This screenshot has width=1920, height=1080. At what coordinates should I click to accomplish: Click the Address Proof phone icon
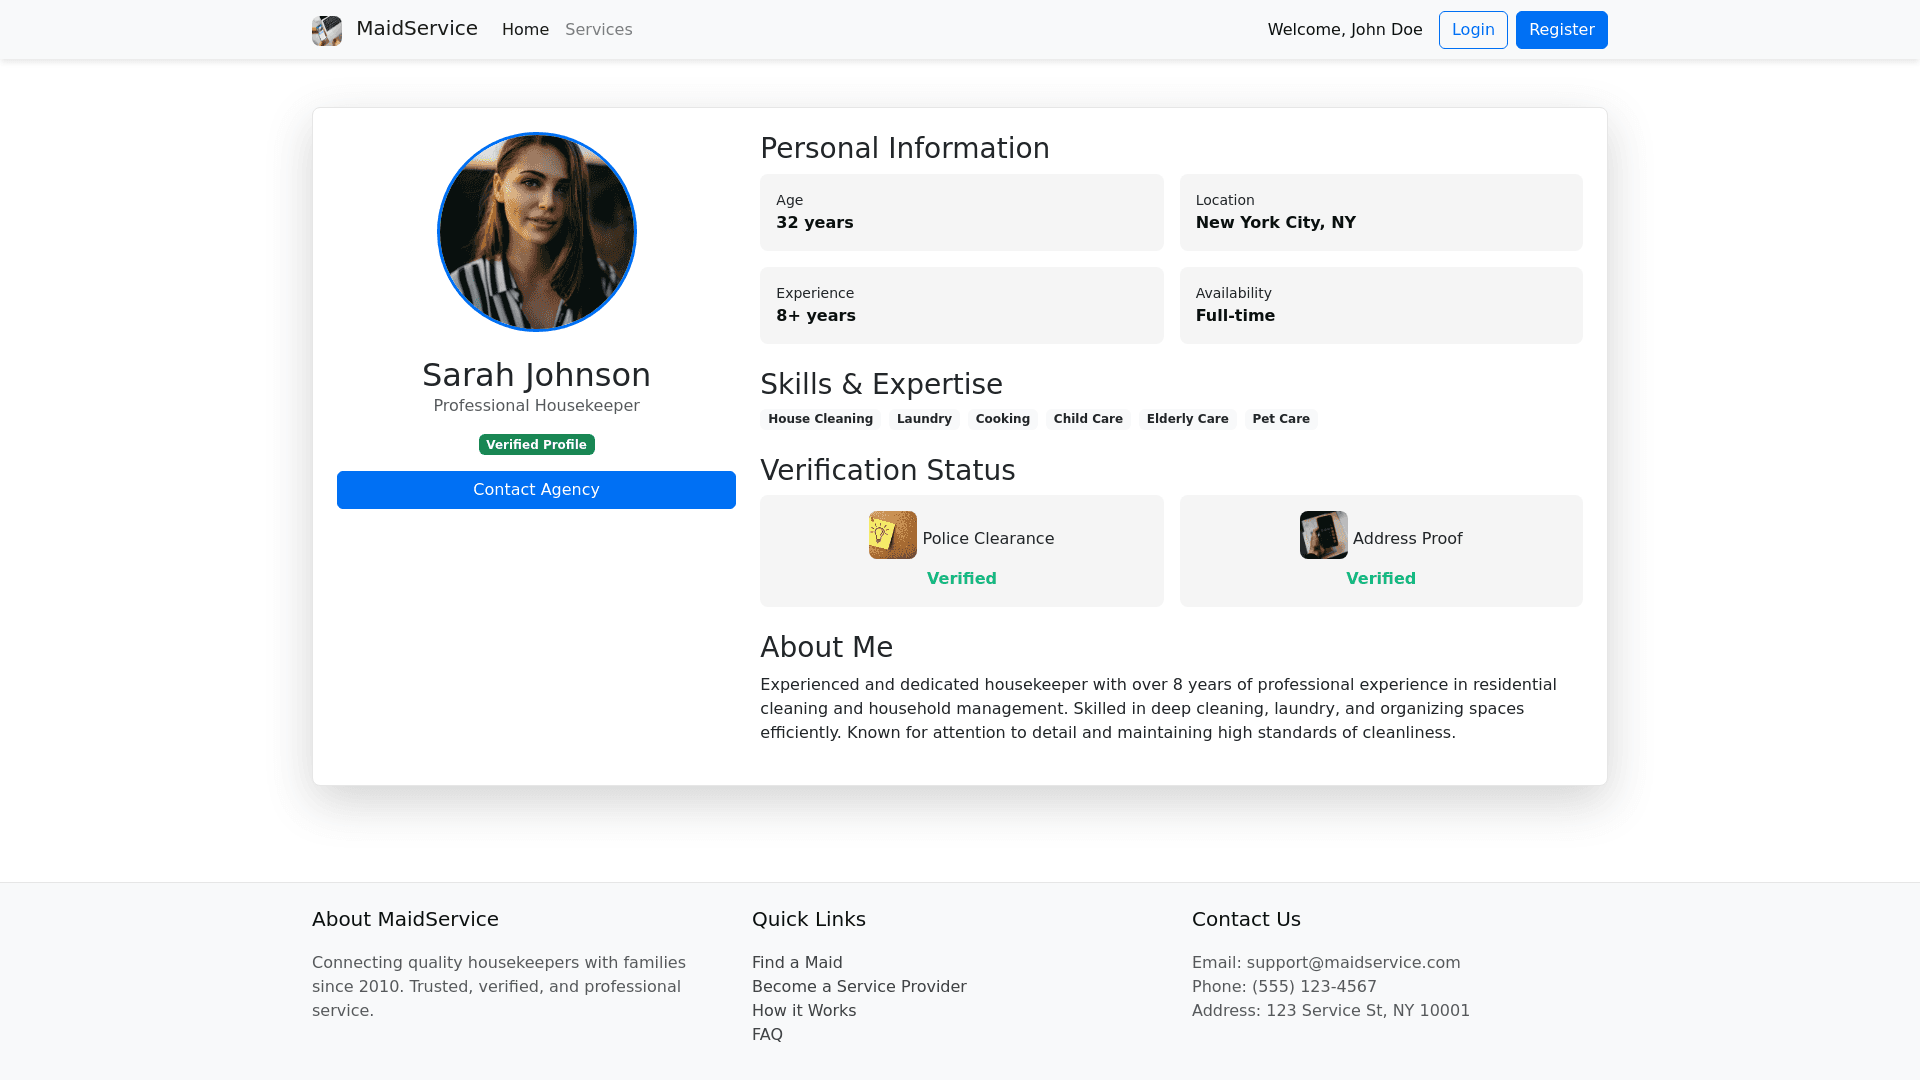coord(1323,535)
